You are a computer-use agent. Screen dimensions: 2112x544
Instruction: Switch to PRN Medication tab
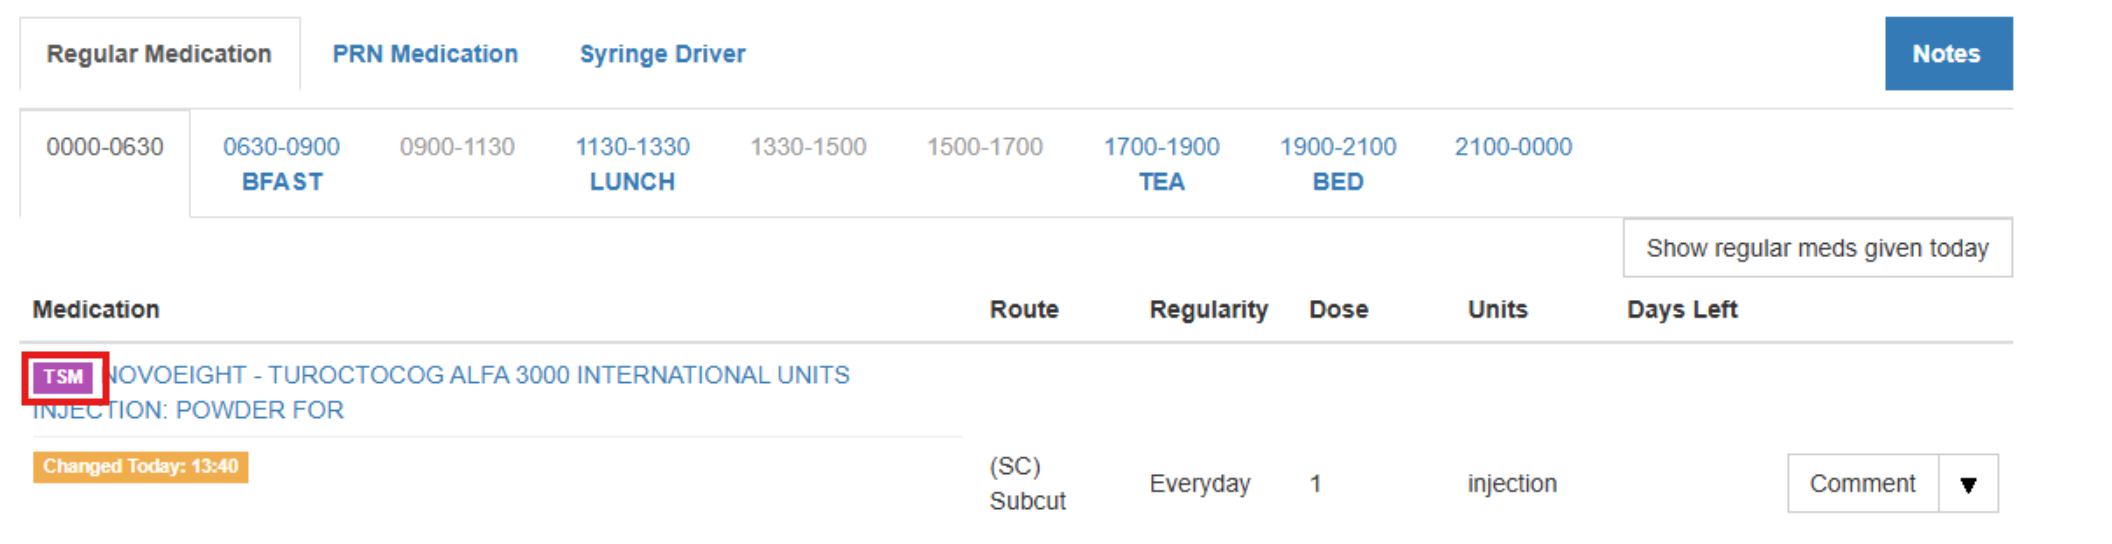tap(425, 54)
